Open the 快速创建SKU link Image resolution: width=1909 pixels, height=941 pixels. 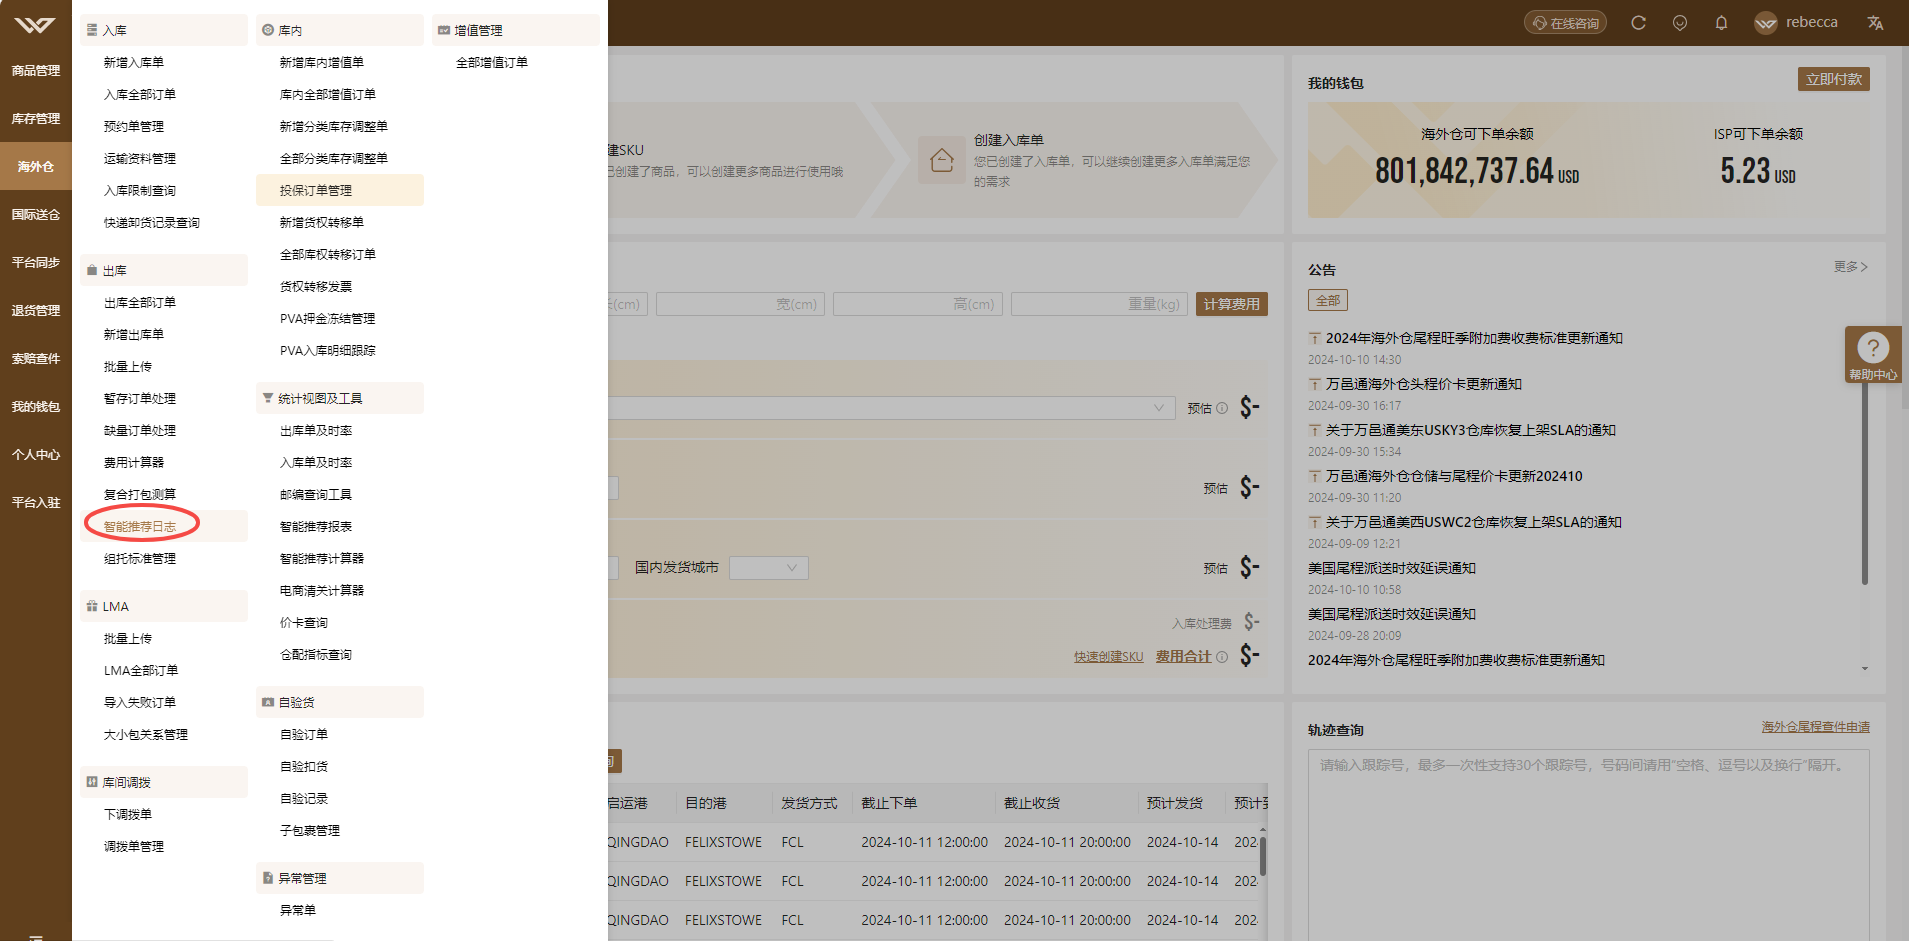click(x=1108, y=657)
